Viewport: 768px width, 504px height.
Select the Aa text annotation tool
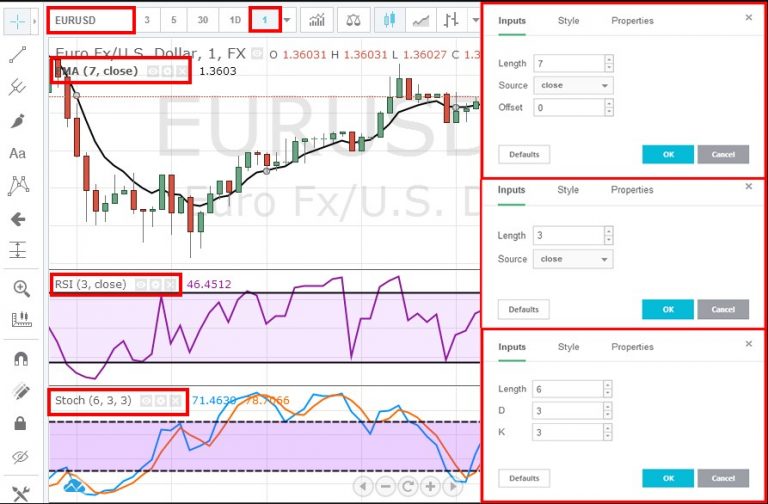tap(17, 153)
